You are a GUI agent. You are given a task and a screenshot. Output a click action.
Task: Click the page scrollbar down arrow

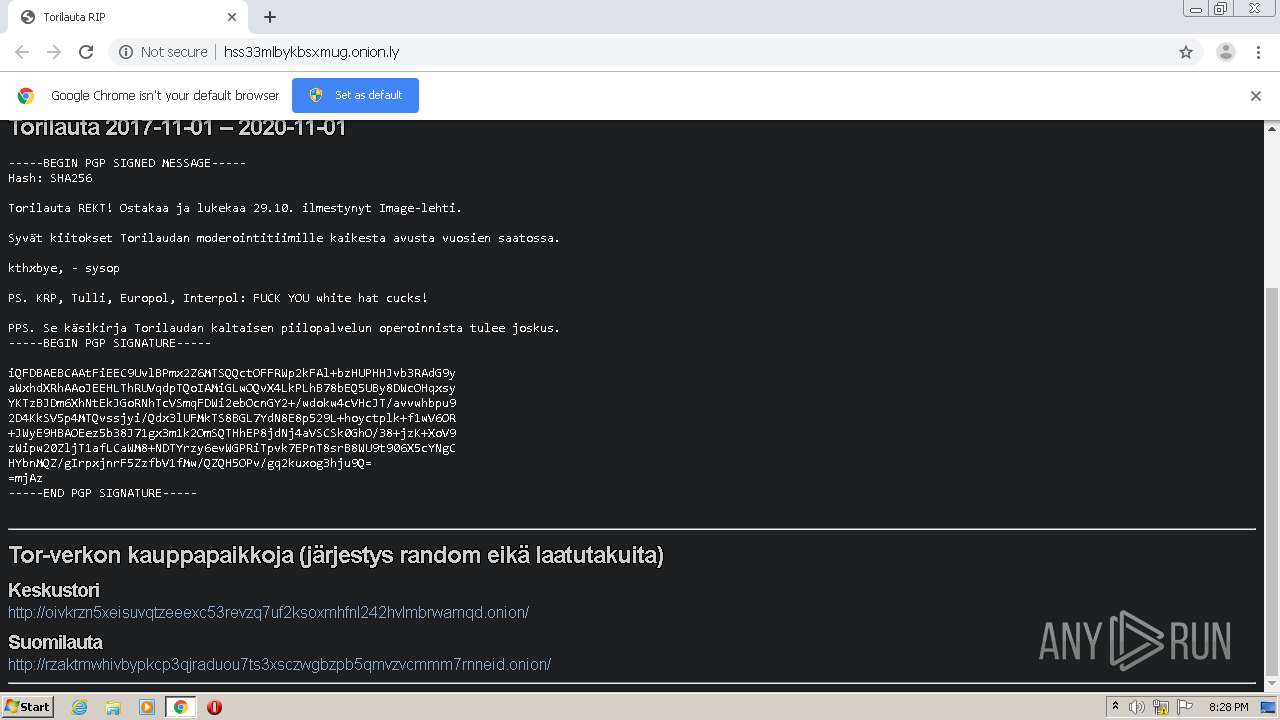click(x=1272, y=682)
